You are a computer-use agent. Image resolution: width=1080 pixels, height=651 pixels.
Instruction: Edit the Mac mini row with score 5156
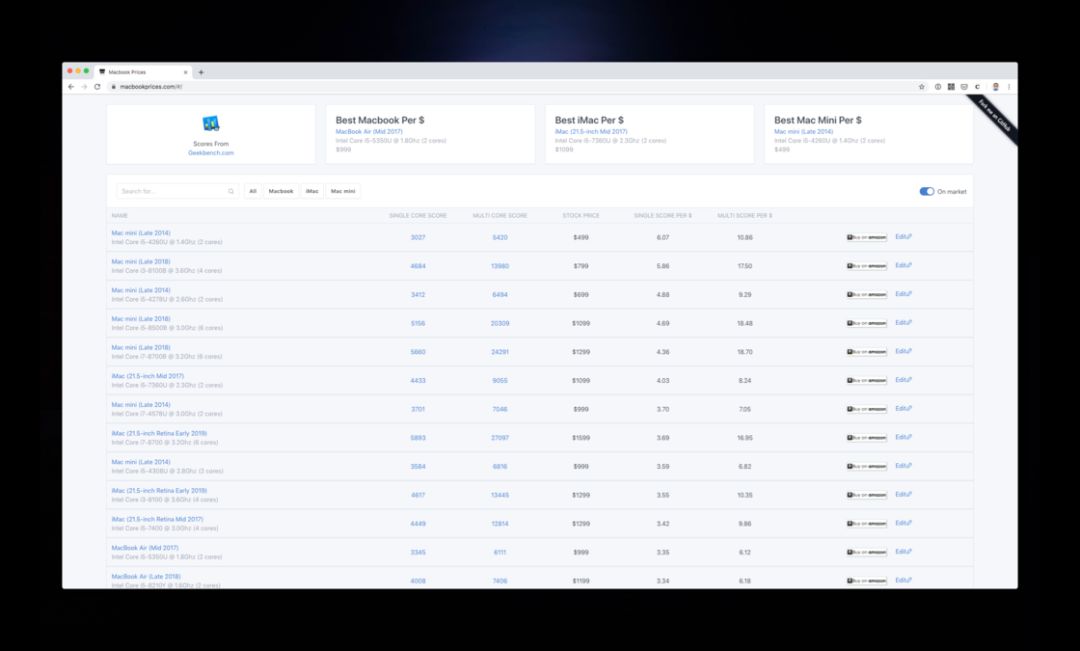point(903,322)
